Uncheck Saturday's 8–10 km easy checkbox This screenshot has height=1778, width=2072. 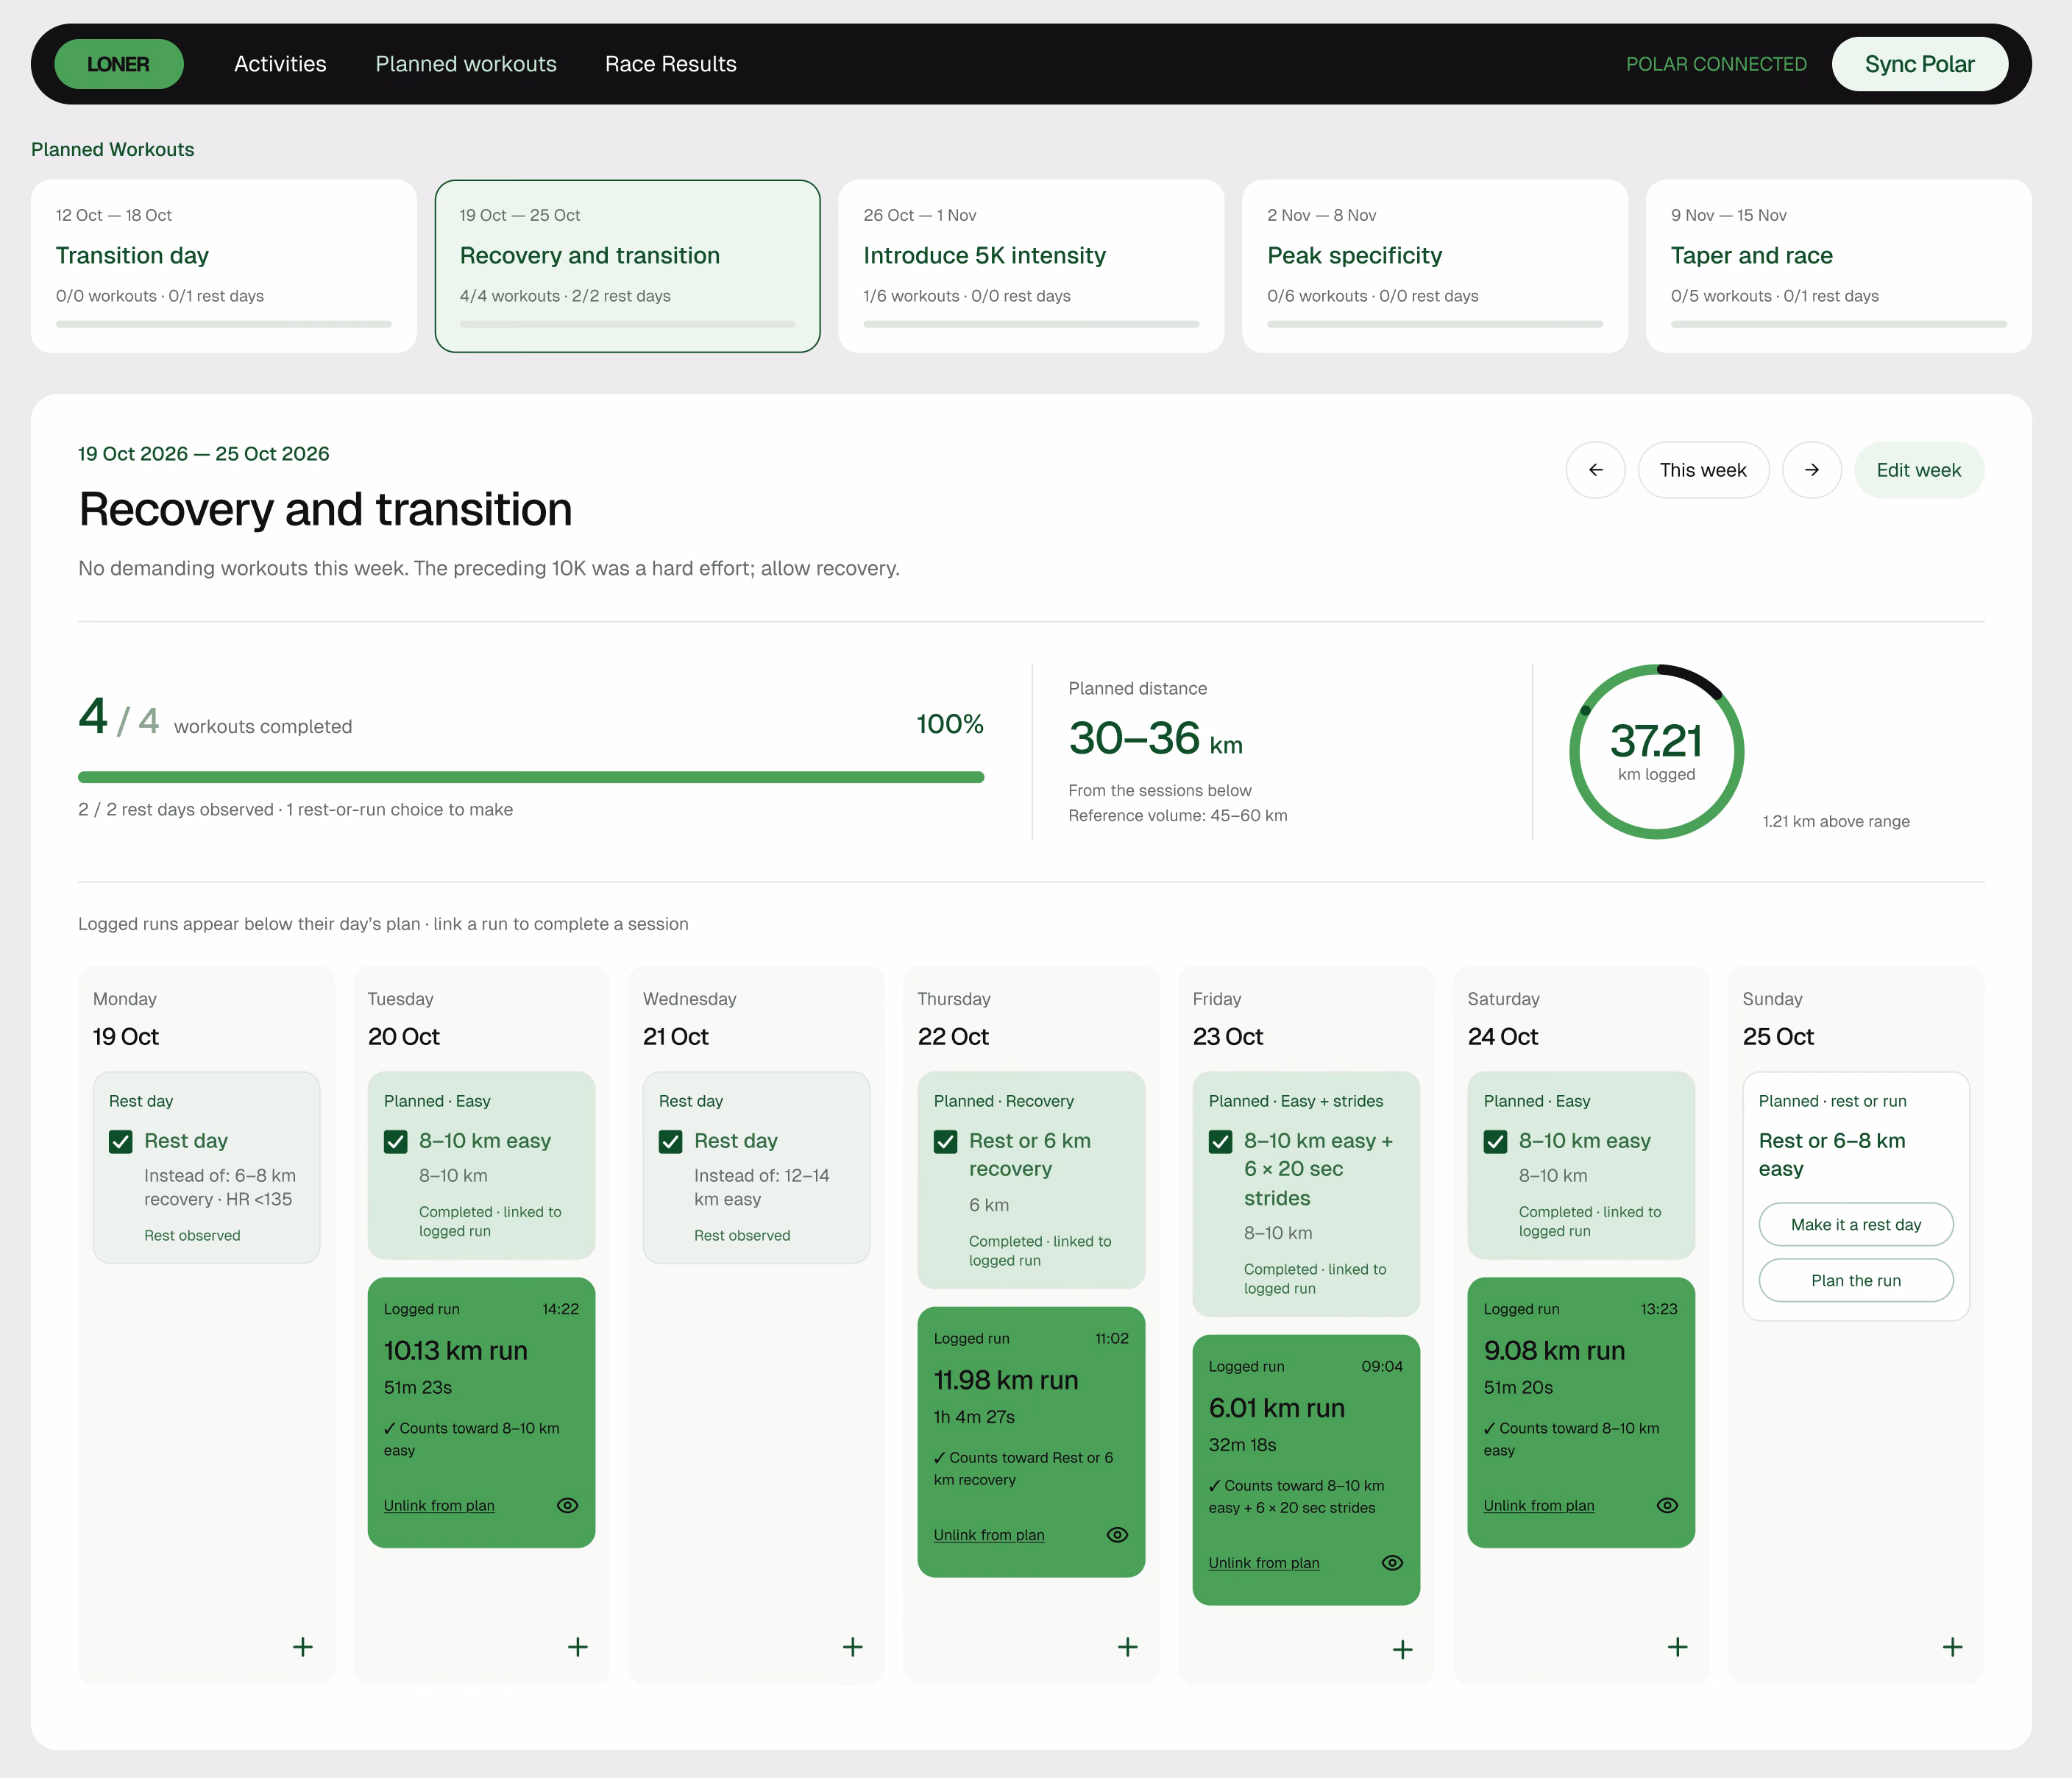(1495, 1141)
